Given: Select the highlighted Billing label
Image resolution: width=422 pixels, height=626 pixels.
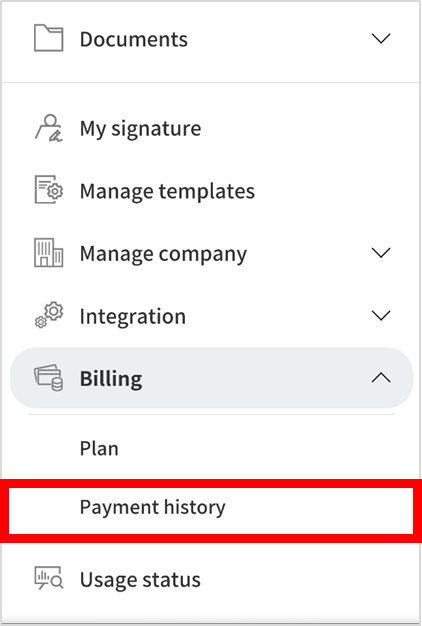Looking at the screenshot, I should [x=111, y=378].
